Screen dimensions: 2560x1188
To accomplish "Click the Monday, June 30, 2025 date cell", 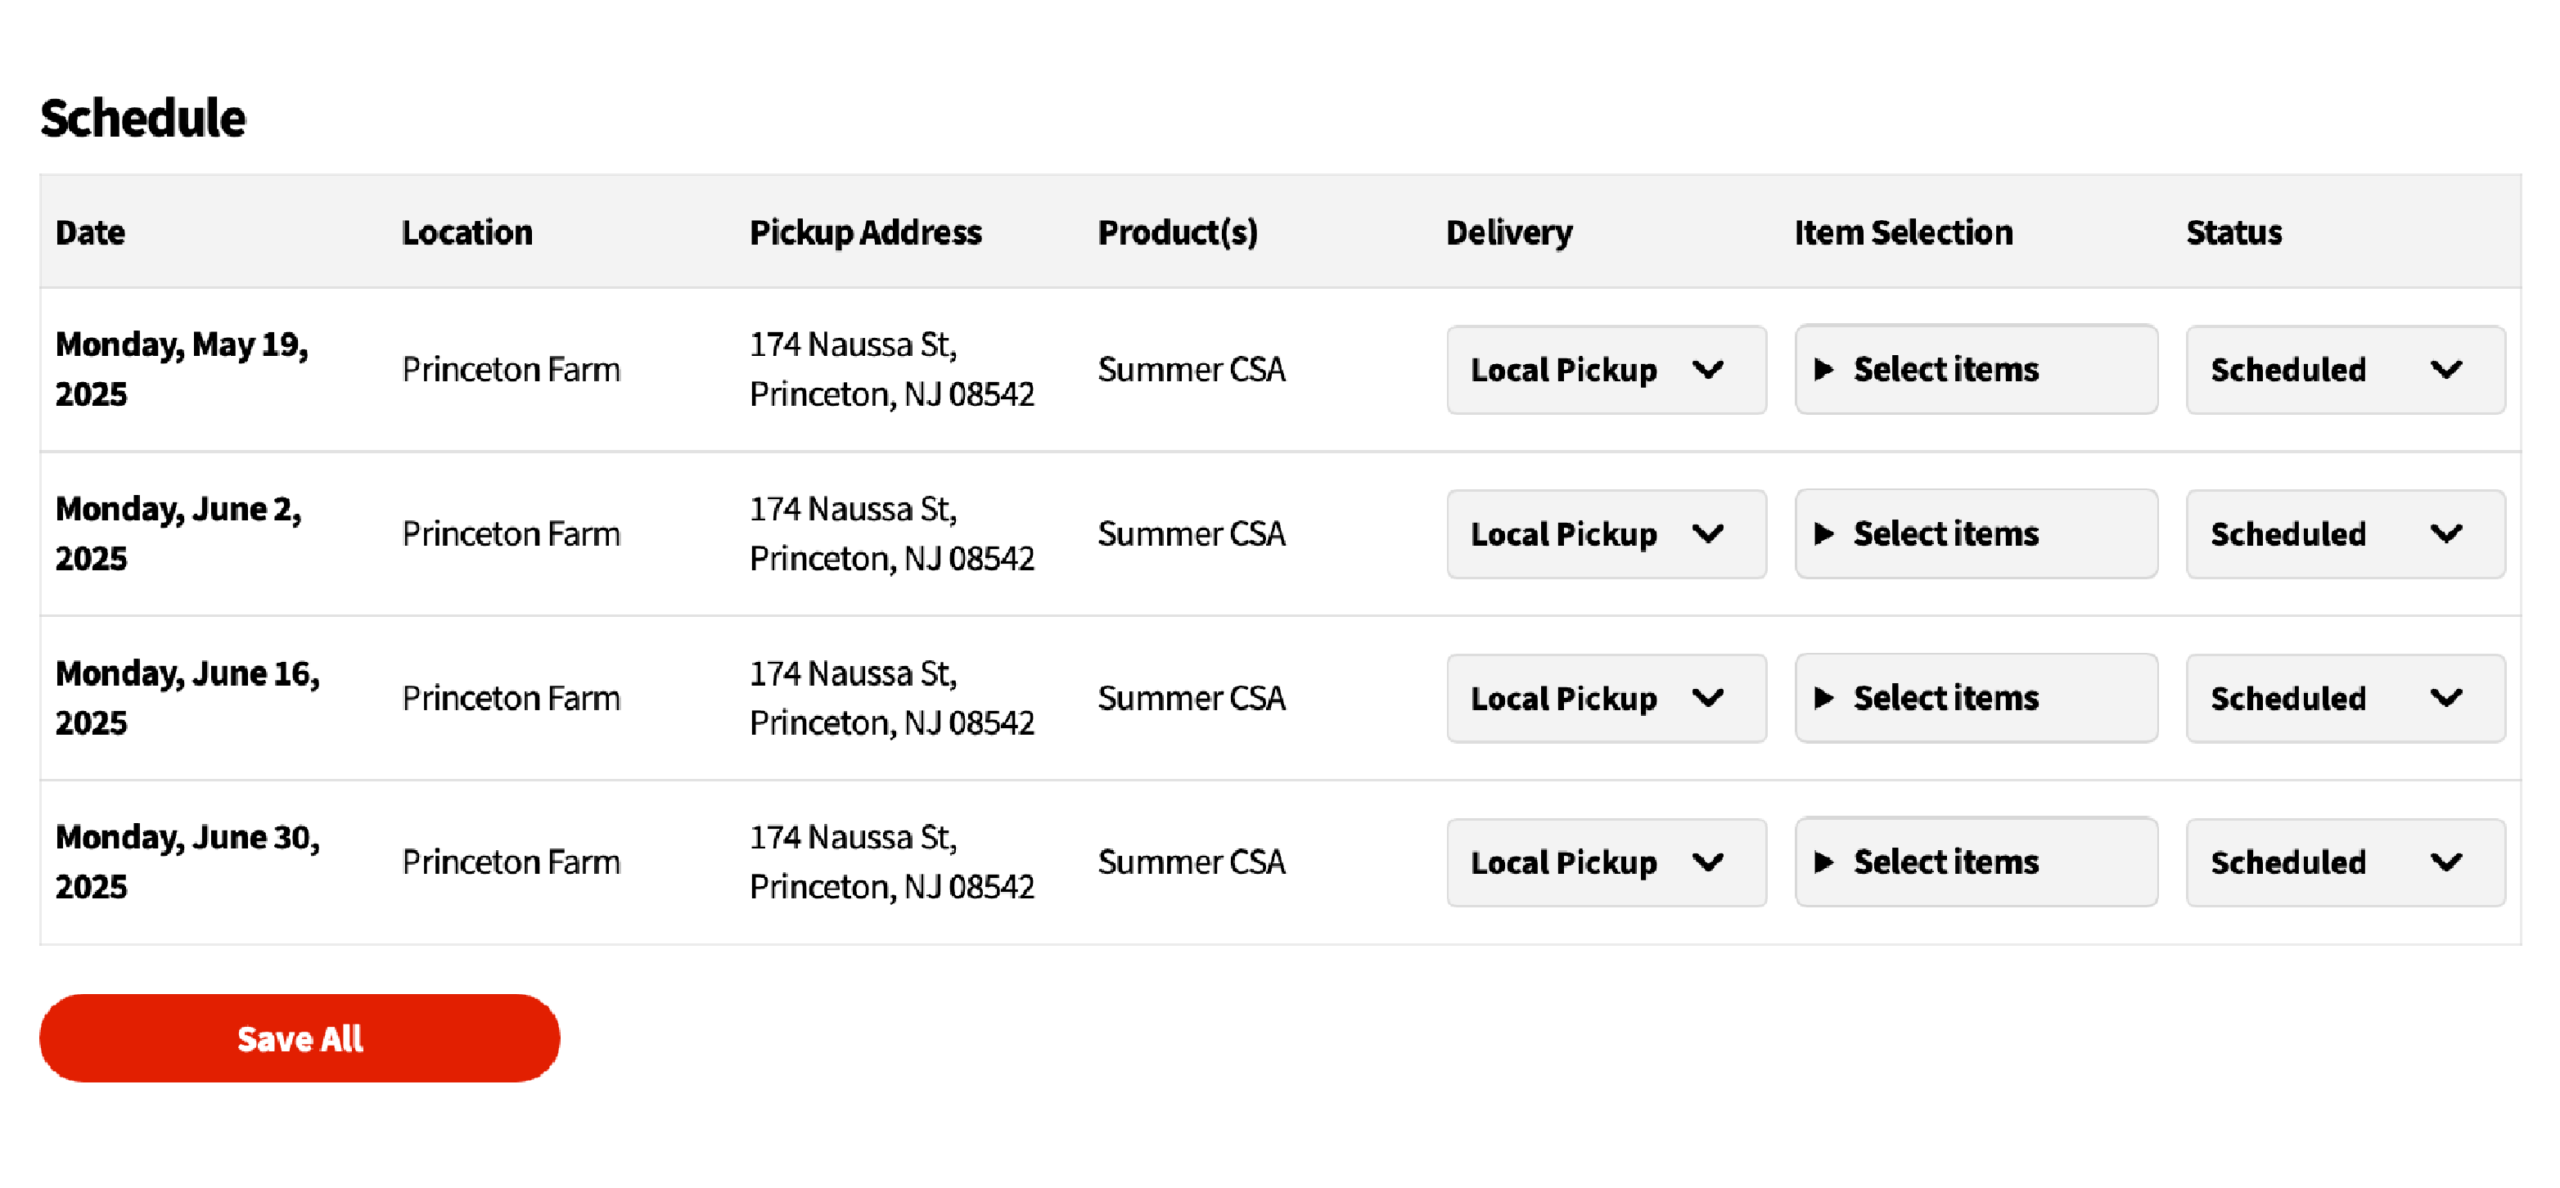I will pos(187,861).
